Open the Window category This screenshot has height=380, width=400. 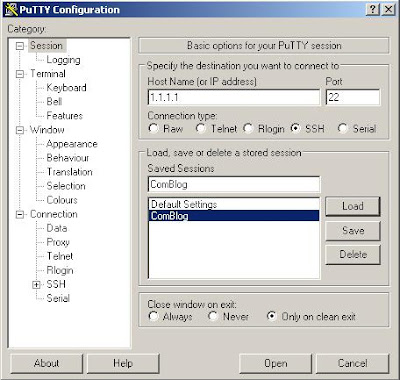pyautogui.click(x=47, y=130)
